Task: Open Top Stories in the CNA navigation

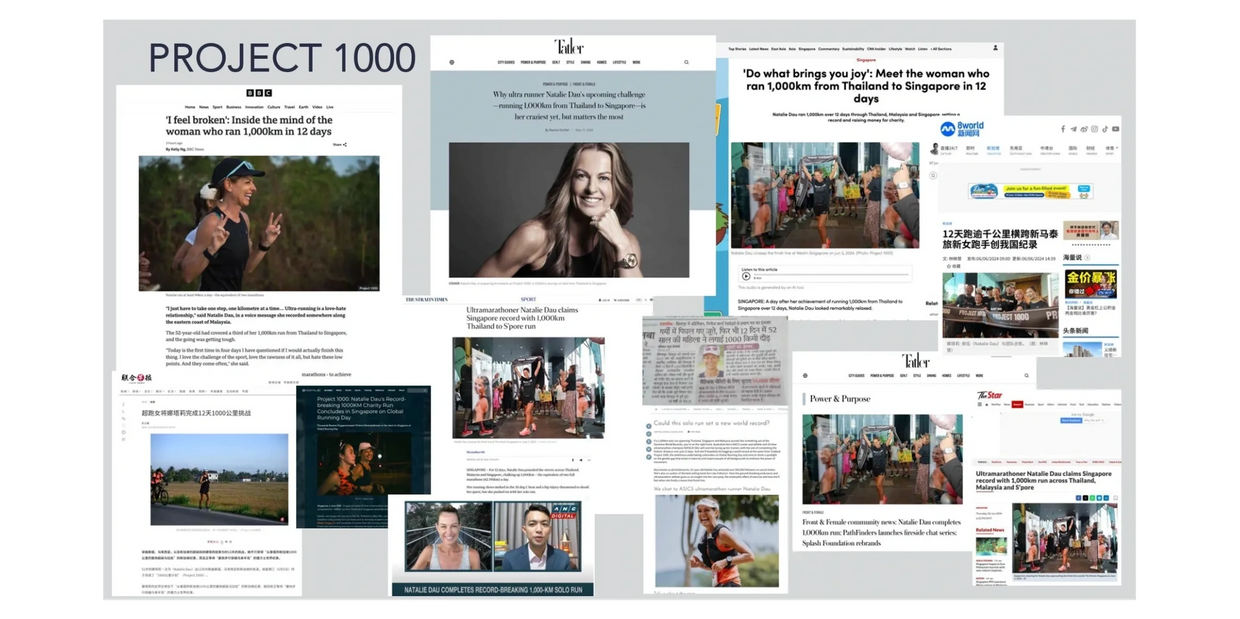Action: coord(738,48)
